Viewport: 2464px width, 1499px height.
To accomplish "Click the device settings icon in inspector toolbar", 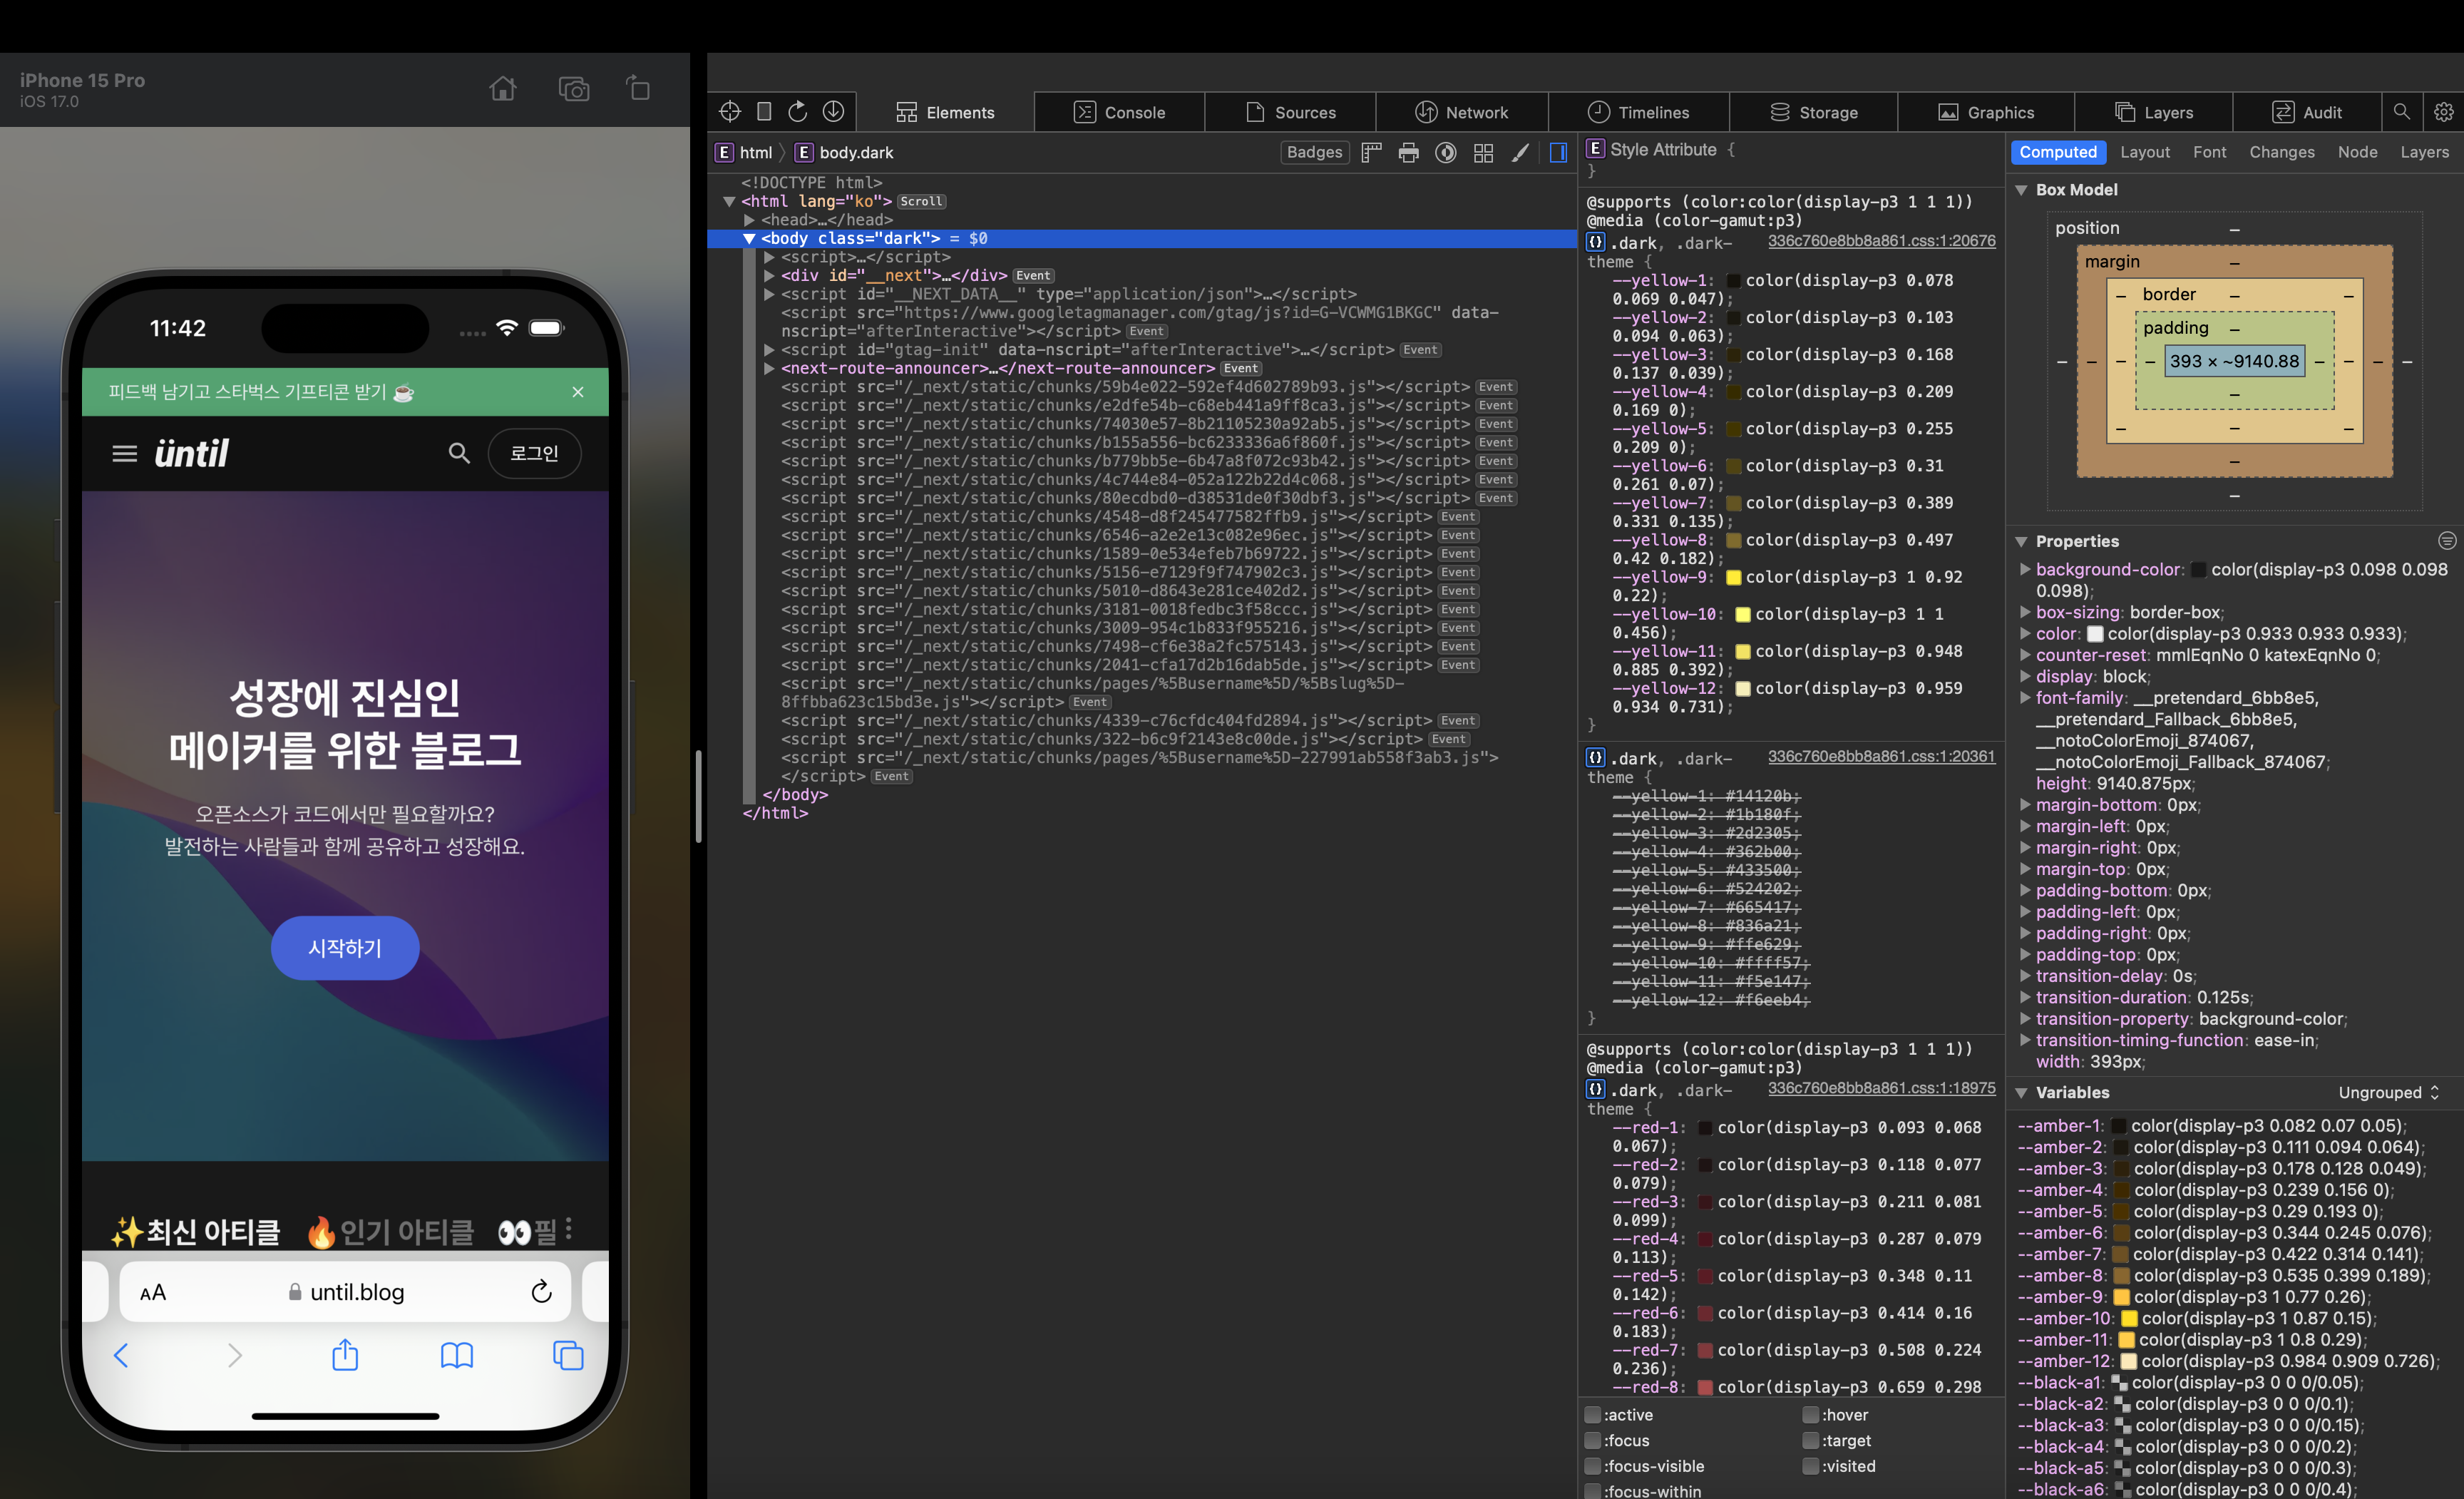I will [x=764, y=112].
